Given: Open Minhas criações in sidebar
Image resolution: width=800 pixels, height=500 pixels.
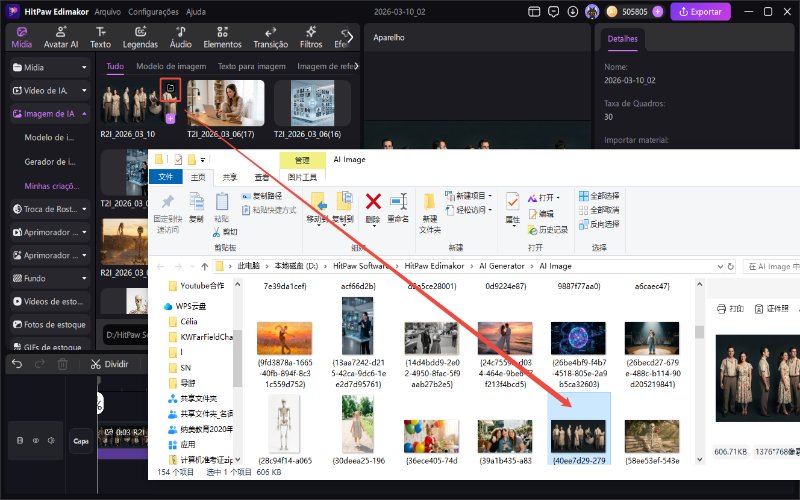Looking at the screenshot, I should pyautogui.click(x=54, y=185).
